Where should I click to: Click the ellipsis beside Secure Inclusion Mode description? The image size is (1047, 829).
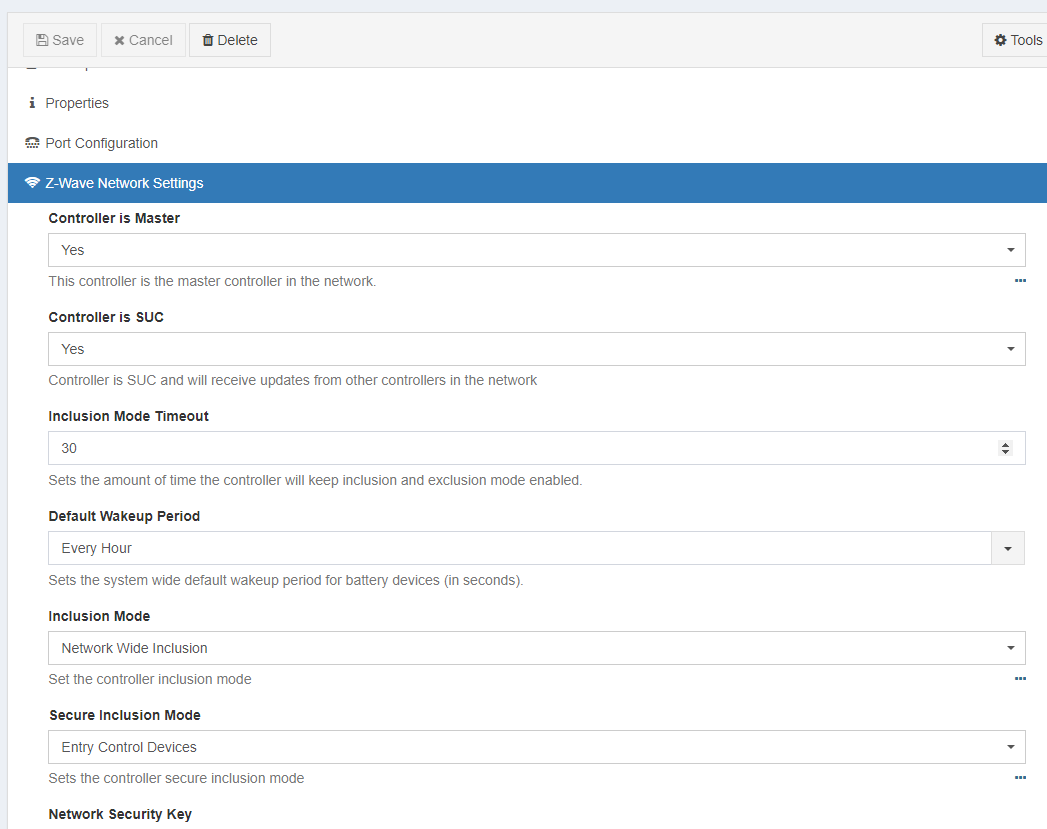pyautogui.click(x=1020, y=778)
